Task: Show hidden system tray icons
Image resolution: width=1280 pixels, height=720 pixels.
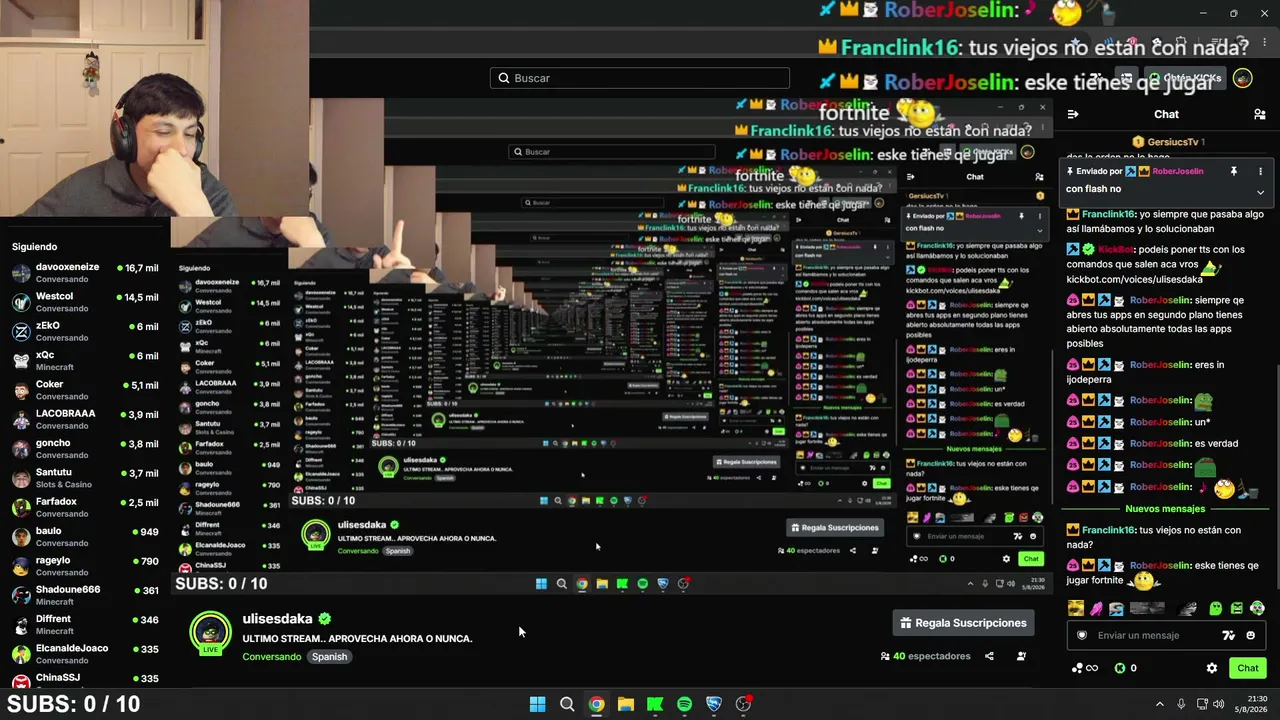Action: pyautogui.click(x=1160, y=704)
